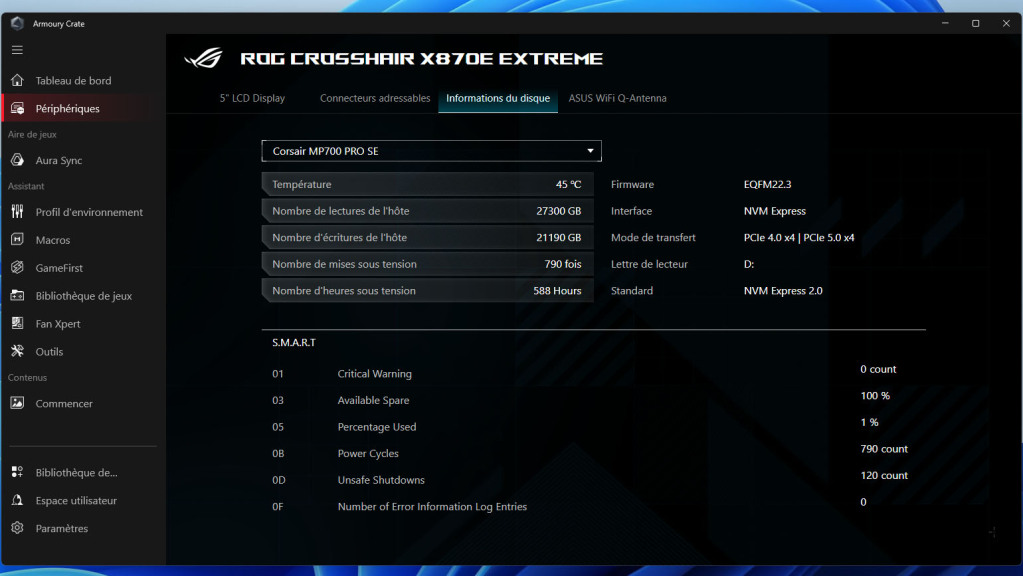
Task: Select Informations du disque tab
Action: click(498, 98)
